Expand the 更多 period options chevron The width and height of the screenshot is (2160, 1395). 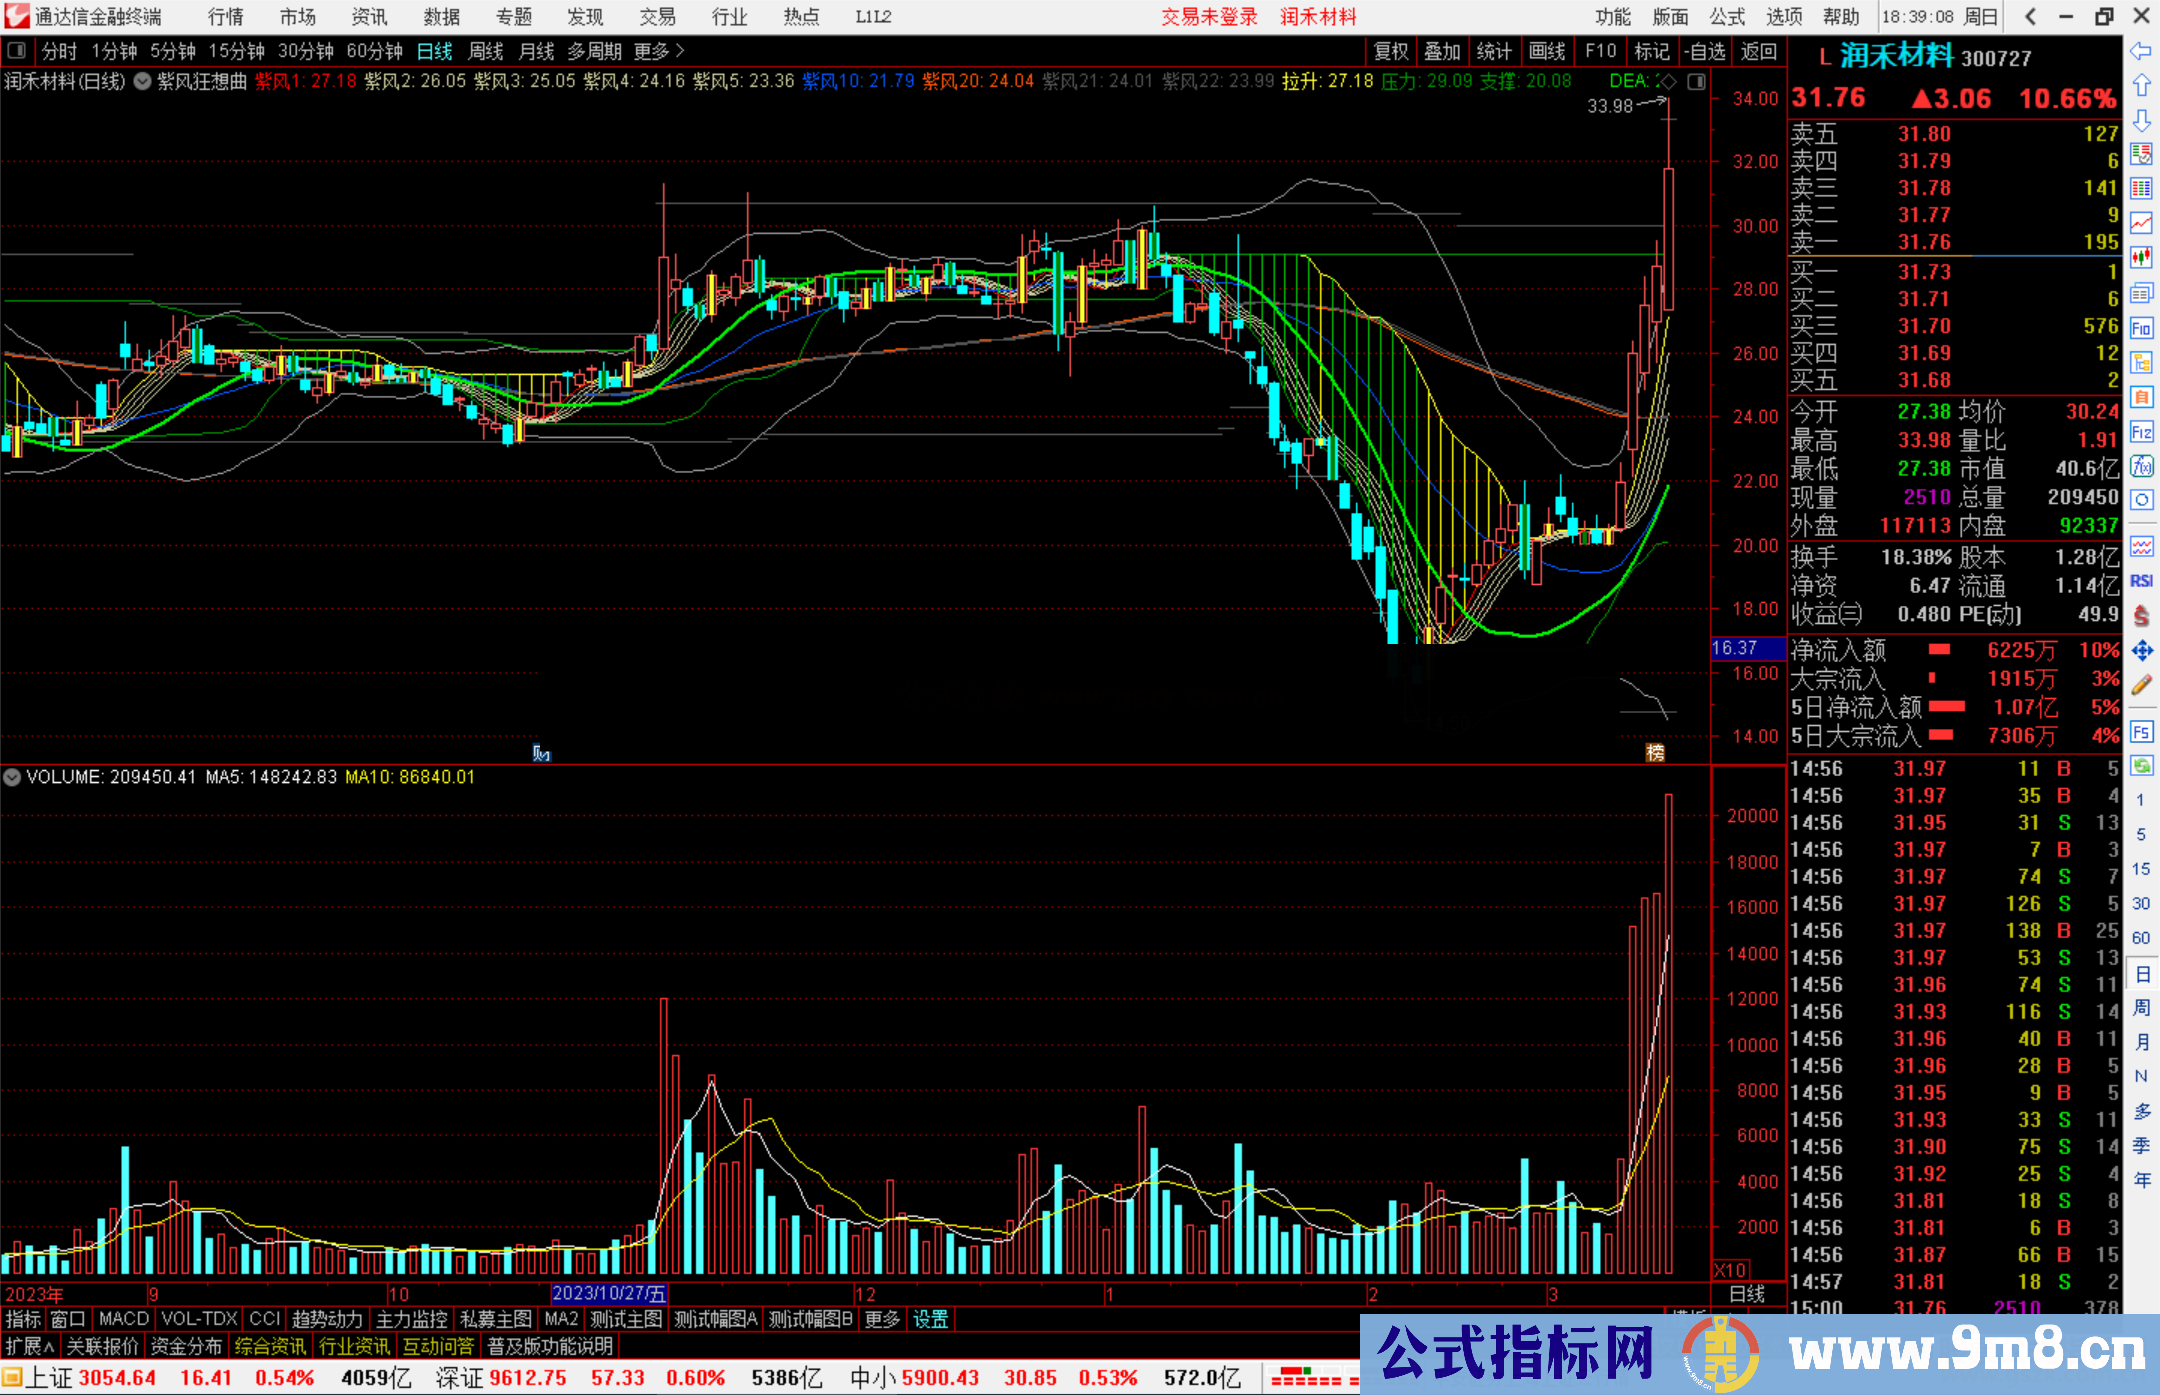coord(681,50)
